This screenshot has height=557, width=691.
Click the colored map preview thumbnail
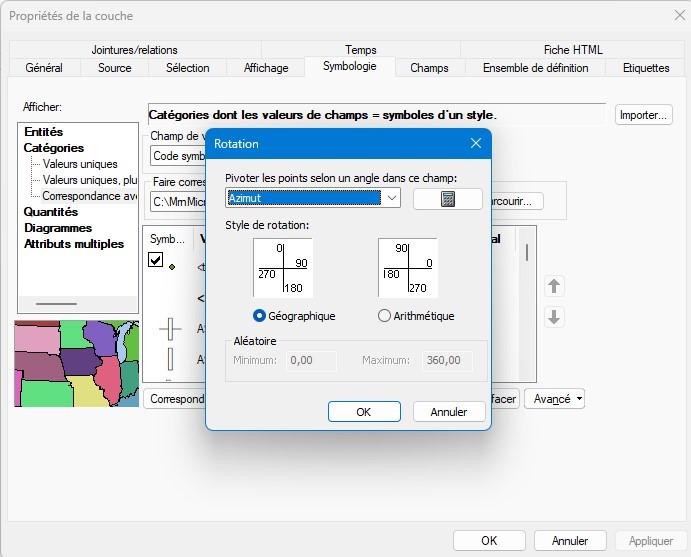click(75, 363)
